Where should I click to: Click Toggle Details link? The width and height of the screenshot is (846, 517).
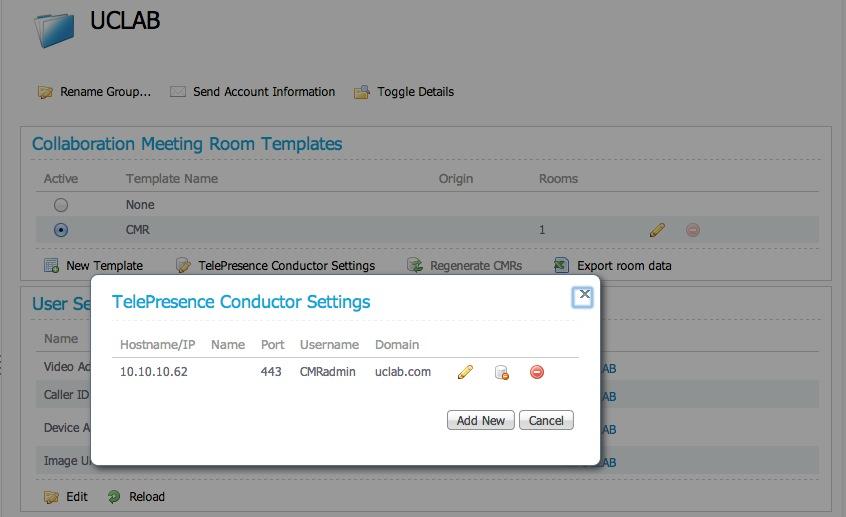[x=415, y=92]
